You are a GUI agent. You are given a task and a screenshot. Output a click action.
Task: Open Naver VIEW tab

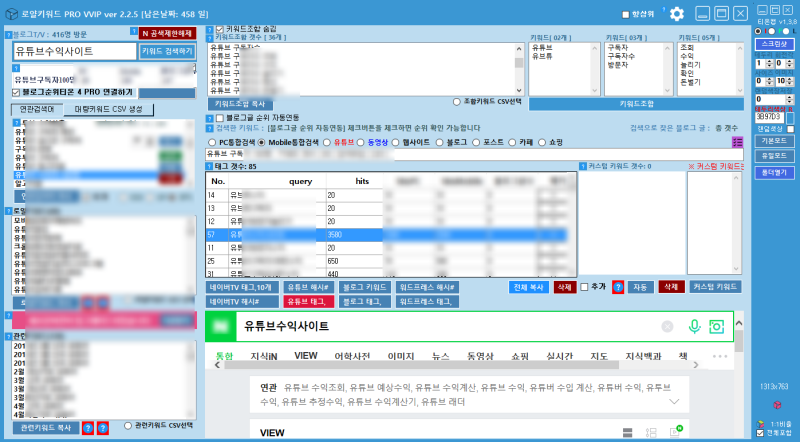tap(306, 356)
